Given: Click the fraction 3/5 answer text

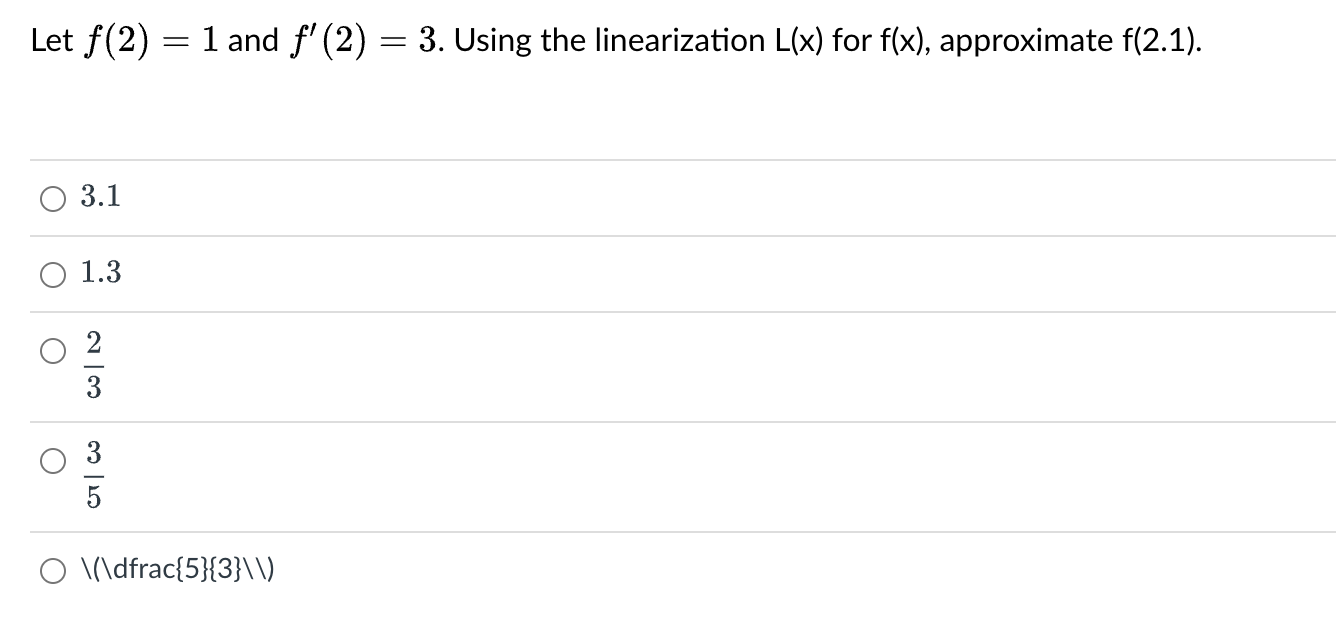Looking at the screenshot, I should coord(92,476).
